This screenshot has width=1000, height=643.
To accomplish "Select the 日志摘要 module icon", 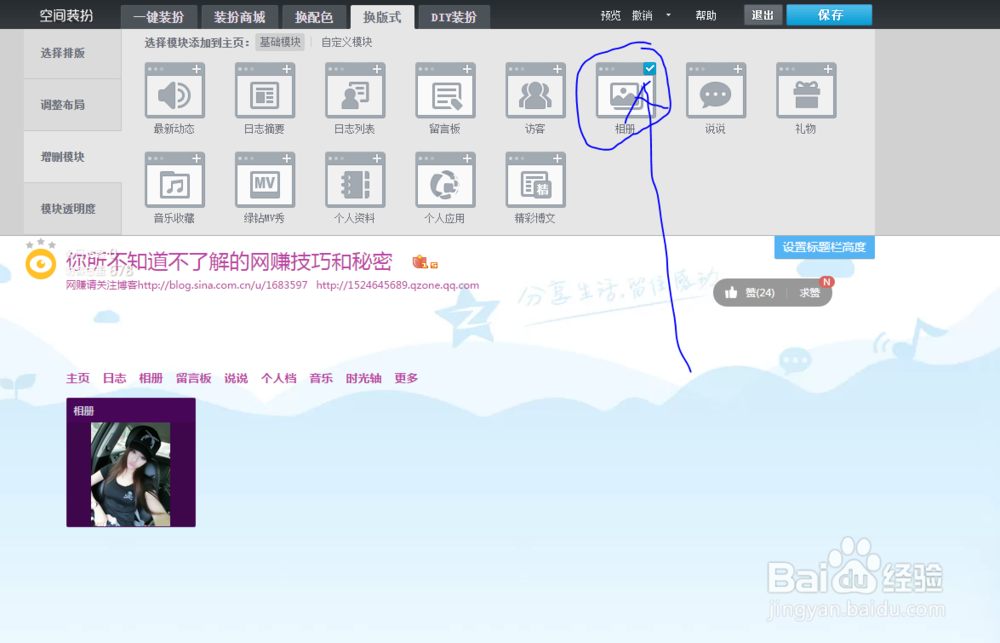I will click(x=265, y=92).
